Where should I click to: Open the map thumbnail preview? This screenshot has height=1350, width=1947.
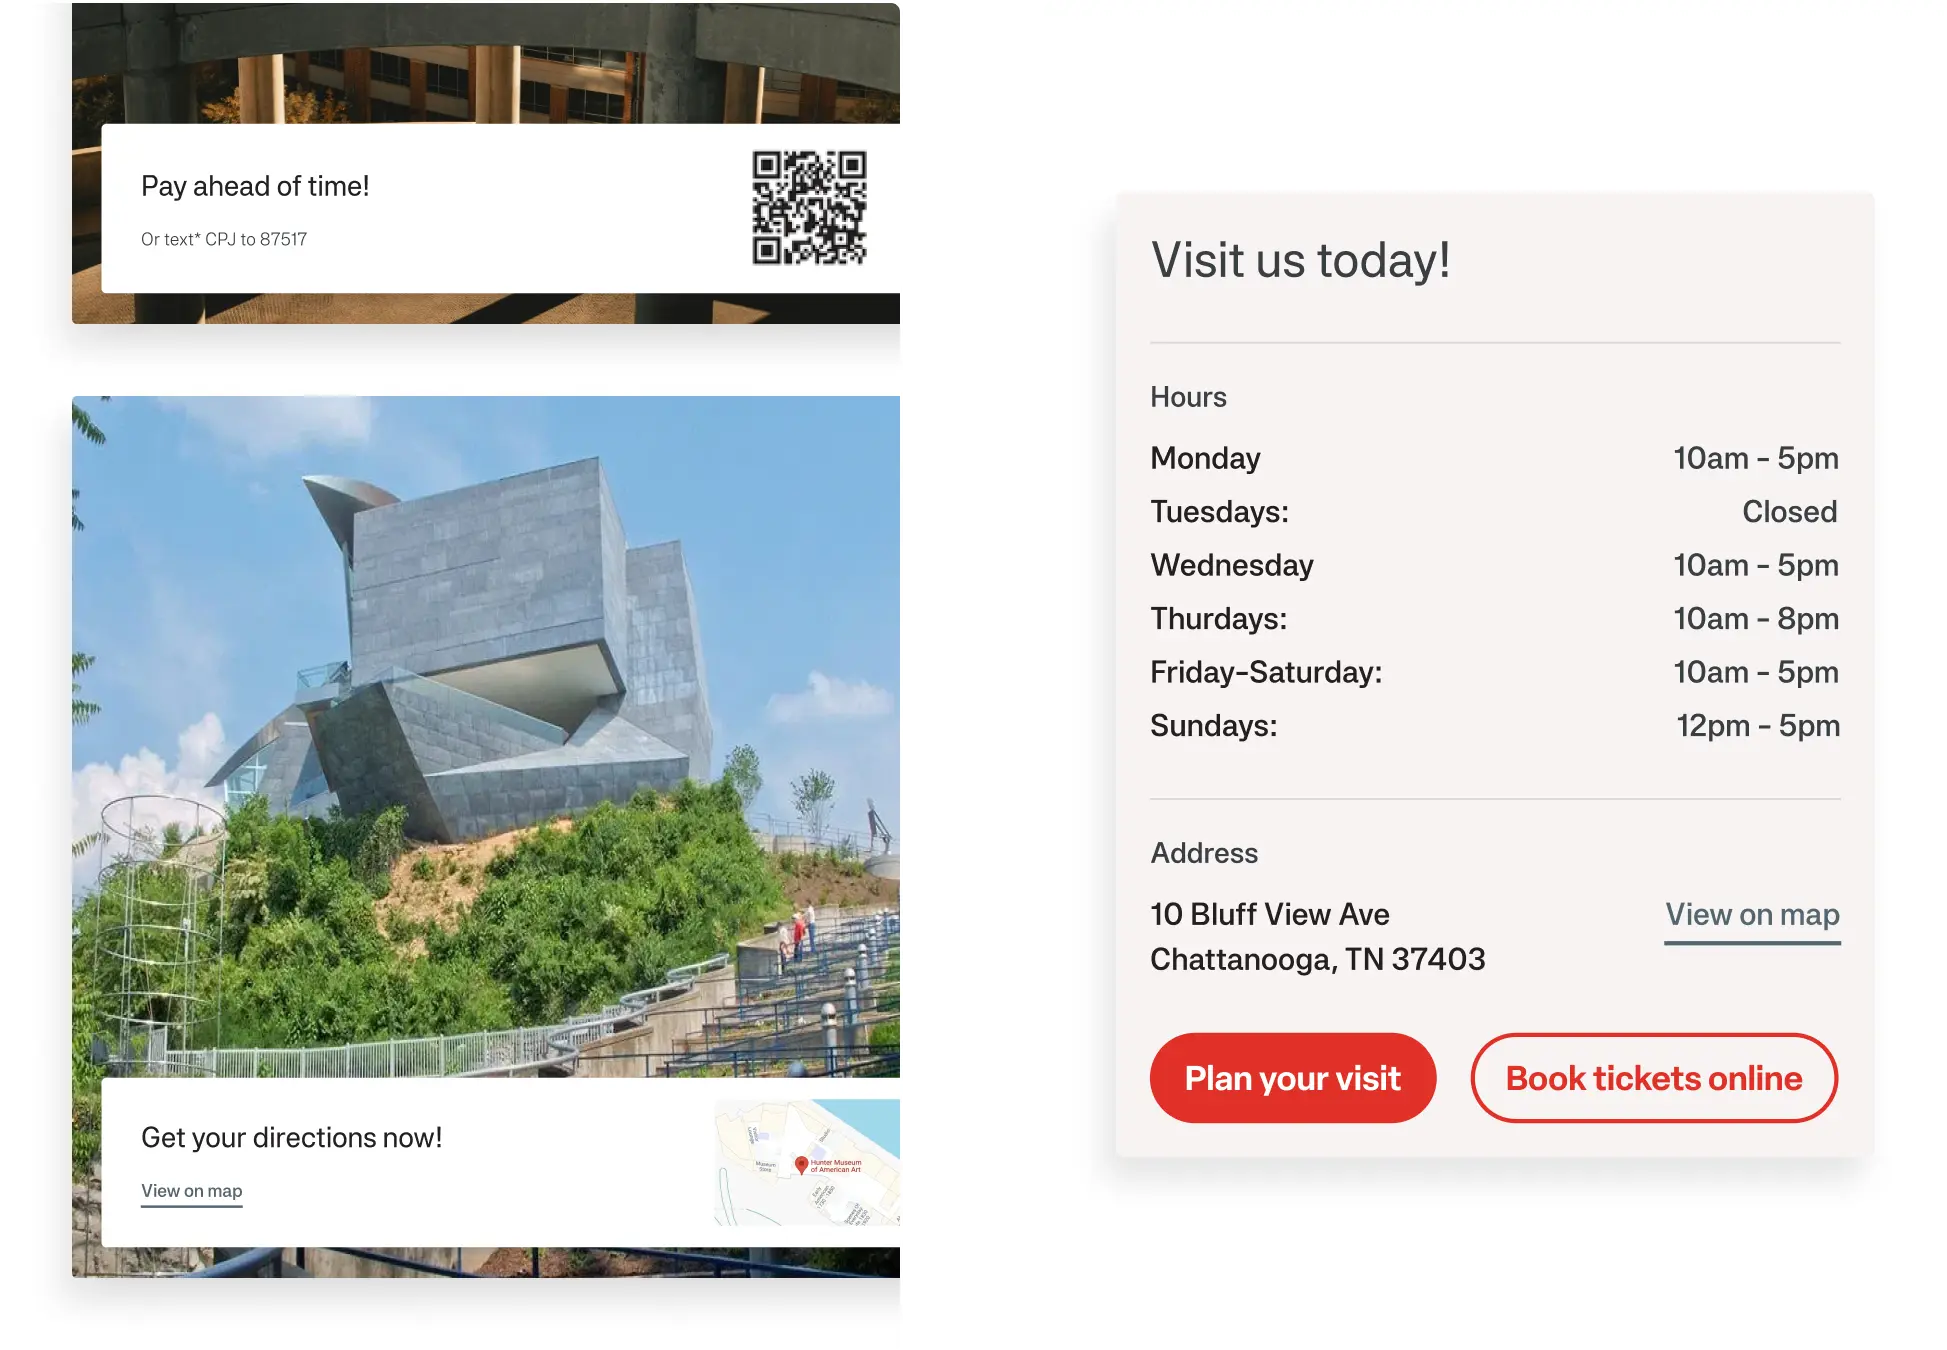click(x=807, y=1162)
